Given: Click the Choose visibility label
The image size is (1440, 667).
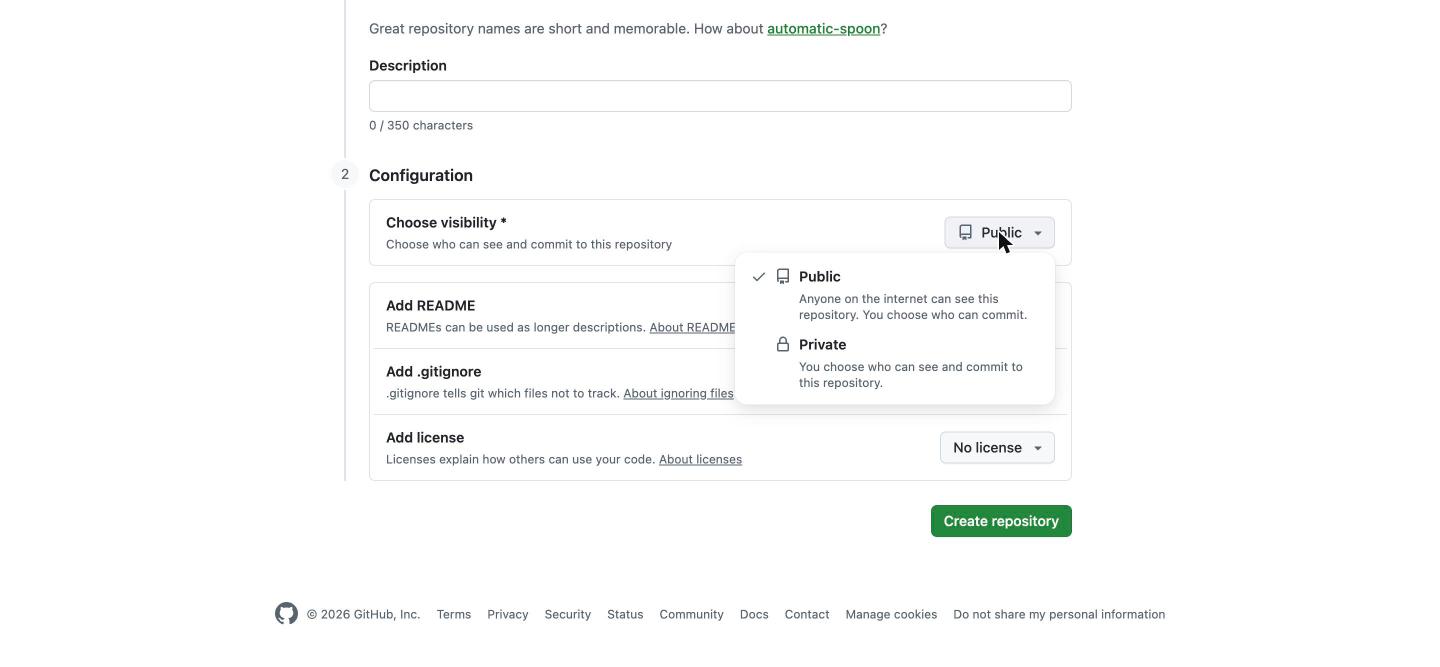Looking at the screenshot, I should click(x=446, y=222).
